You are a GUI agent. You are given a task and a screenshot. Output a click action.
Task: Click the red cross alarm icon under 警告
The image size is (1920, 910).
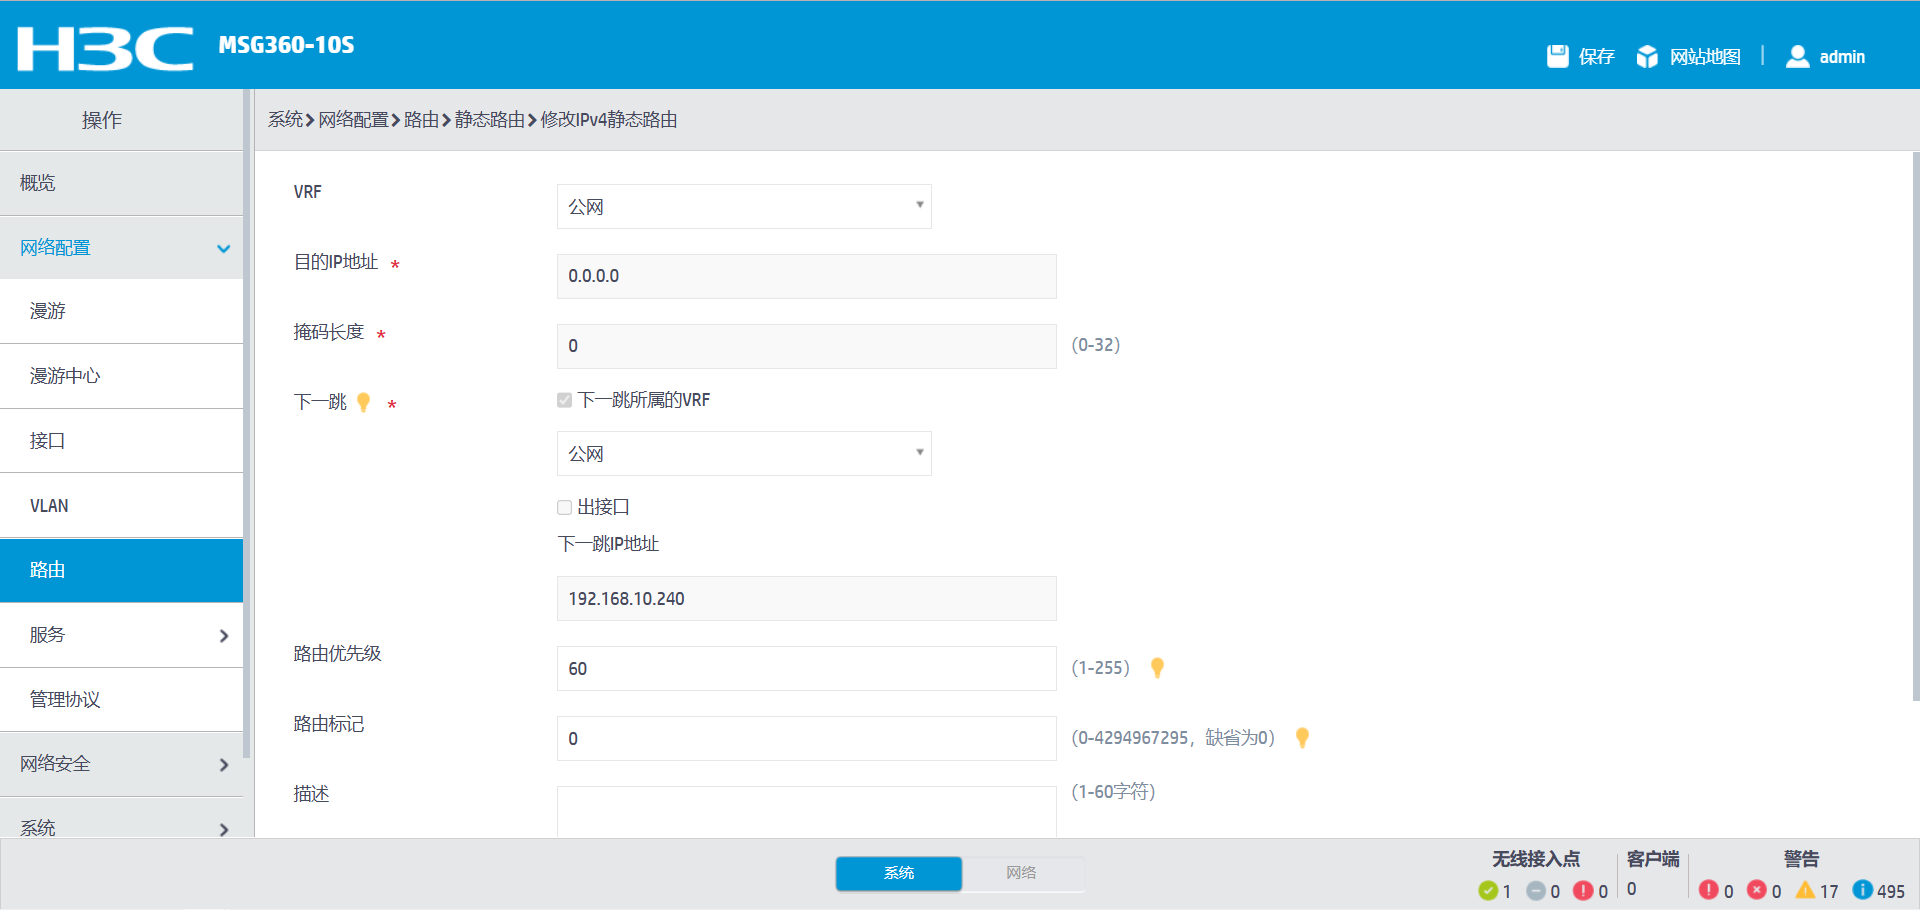pos(1756,890)
